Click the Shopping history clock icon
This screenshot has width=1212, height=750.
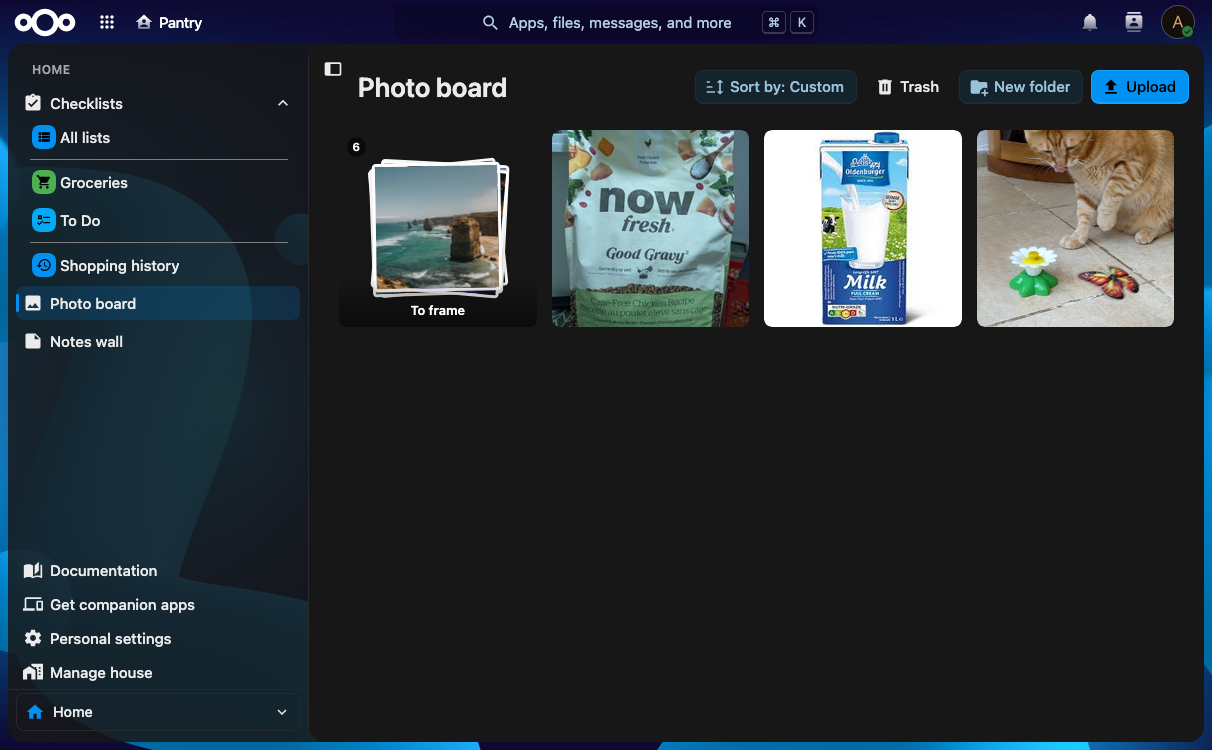click(43, 265)
